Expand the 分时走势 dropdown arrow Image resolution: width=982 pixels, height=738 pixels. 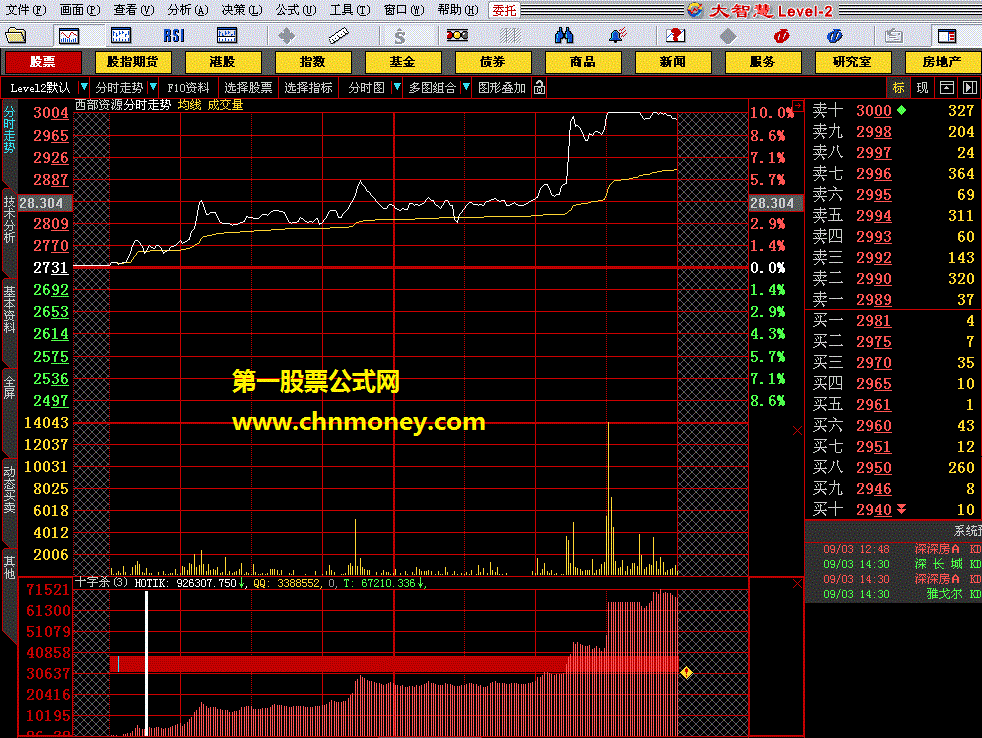[153, 87]
